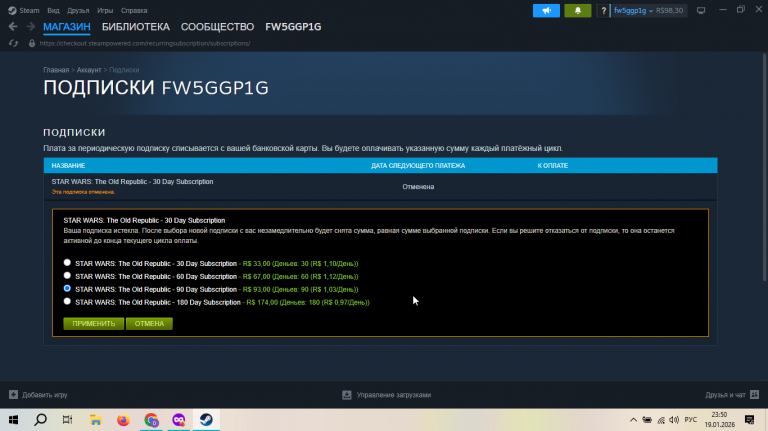Go forward with the right arrow
This screenshot has width=768, height=431.
click(30, 26)
